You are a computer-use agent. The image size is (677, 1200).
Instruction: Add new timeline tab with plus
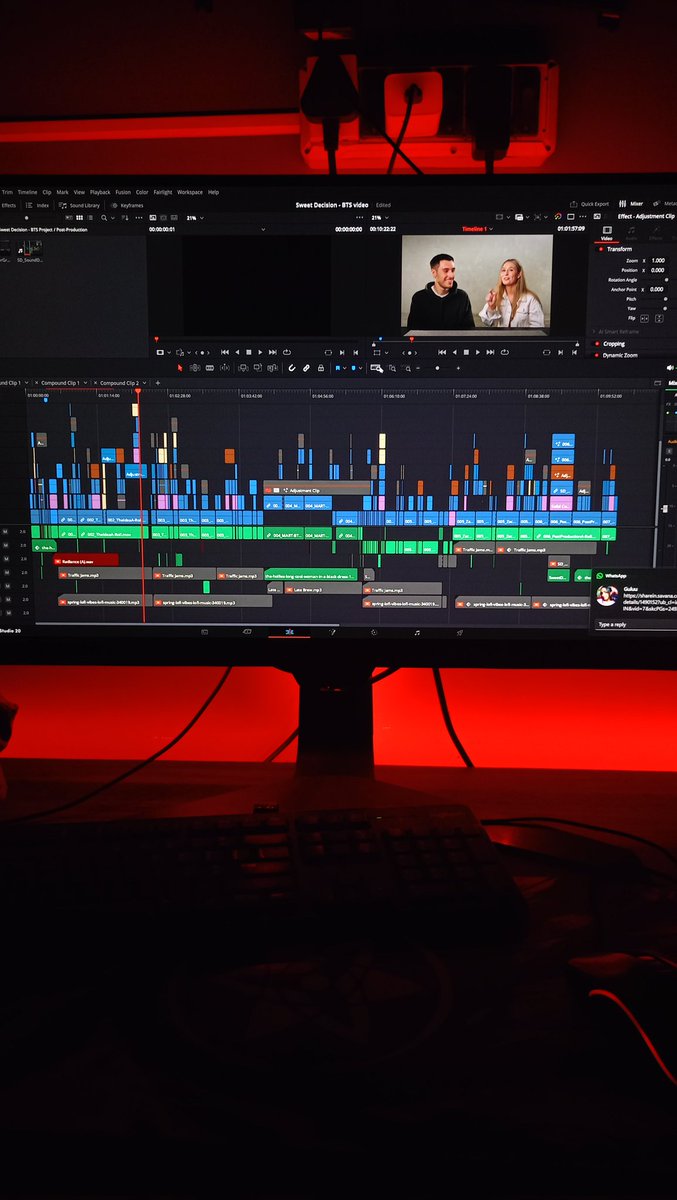(157, 383)
